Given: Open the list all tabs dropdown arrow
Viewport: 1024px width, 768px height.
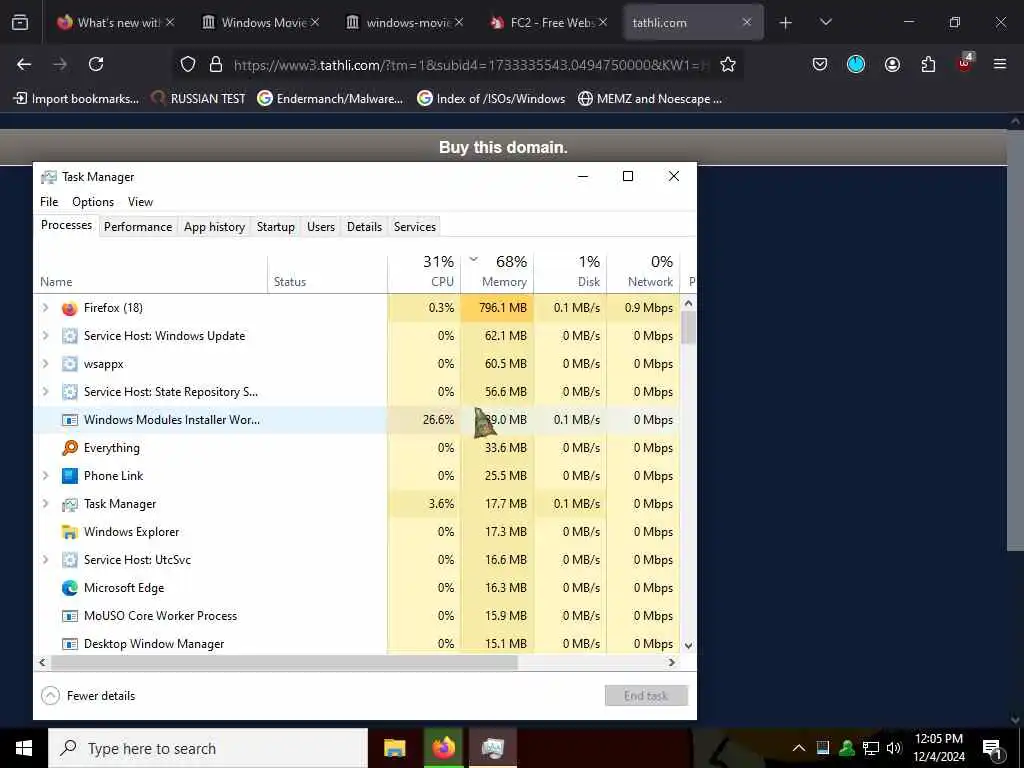Looking at the screenshot, I should coord(825,22).
